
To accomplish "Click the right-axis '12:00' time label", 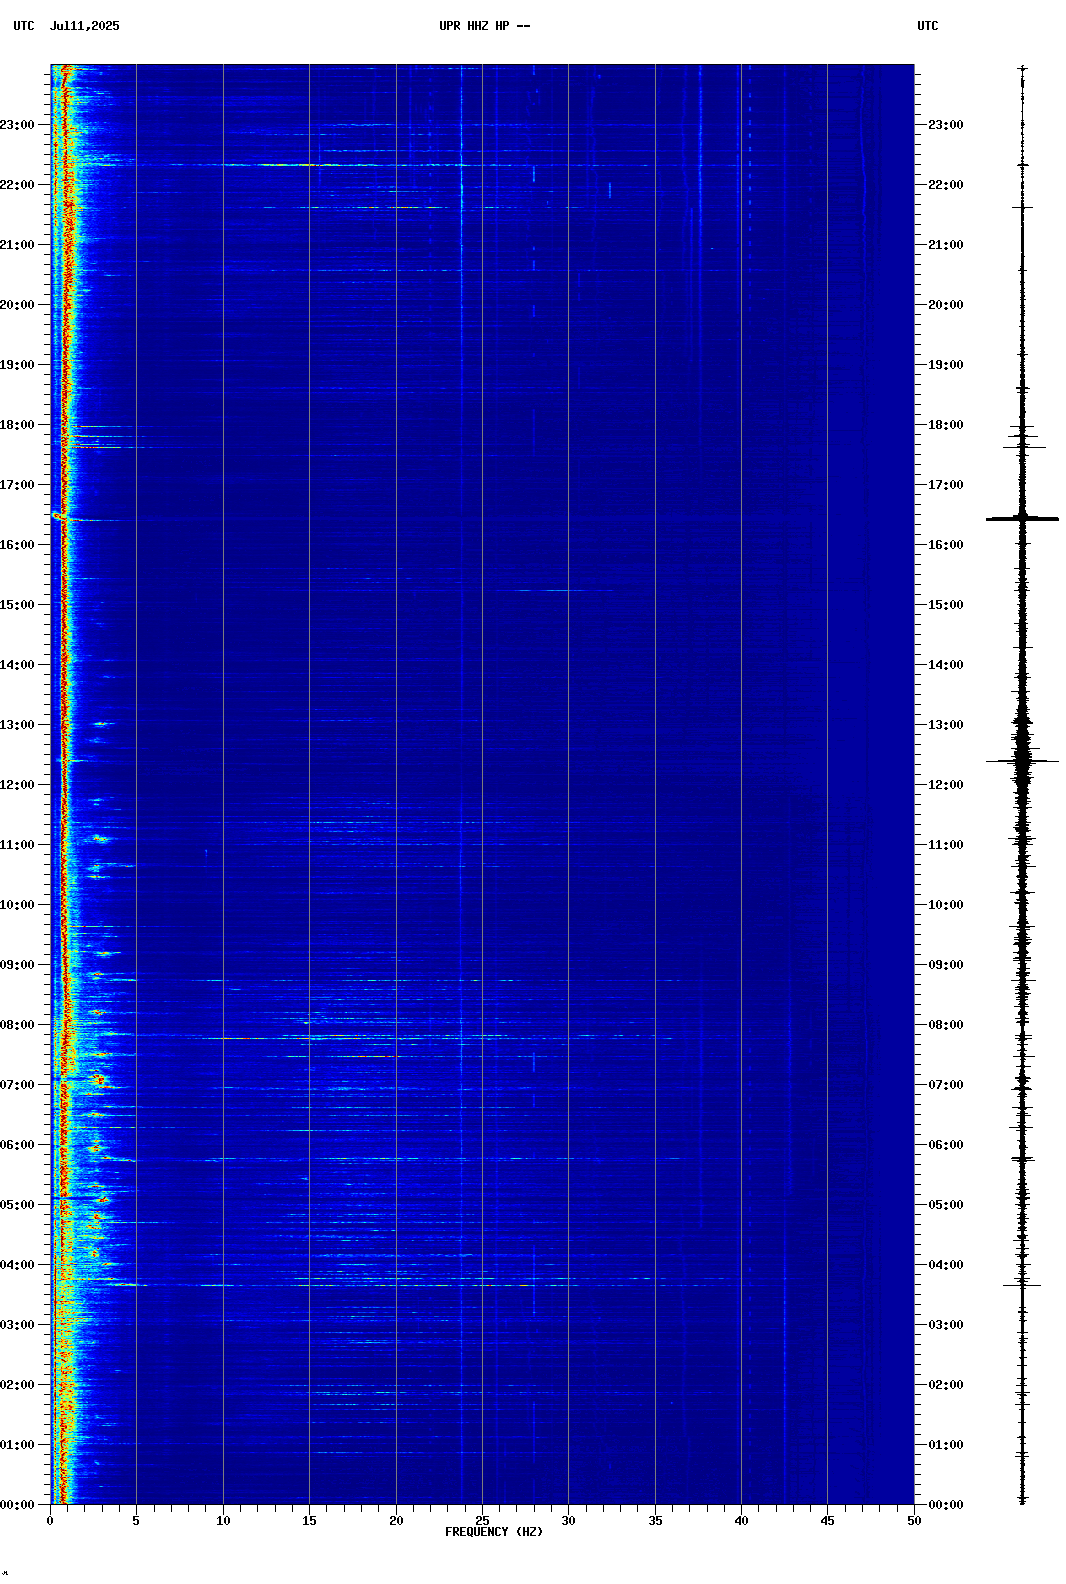I will click(946, 785).
